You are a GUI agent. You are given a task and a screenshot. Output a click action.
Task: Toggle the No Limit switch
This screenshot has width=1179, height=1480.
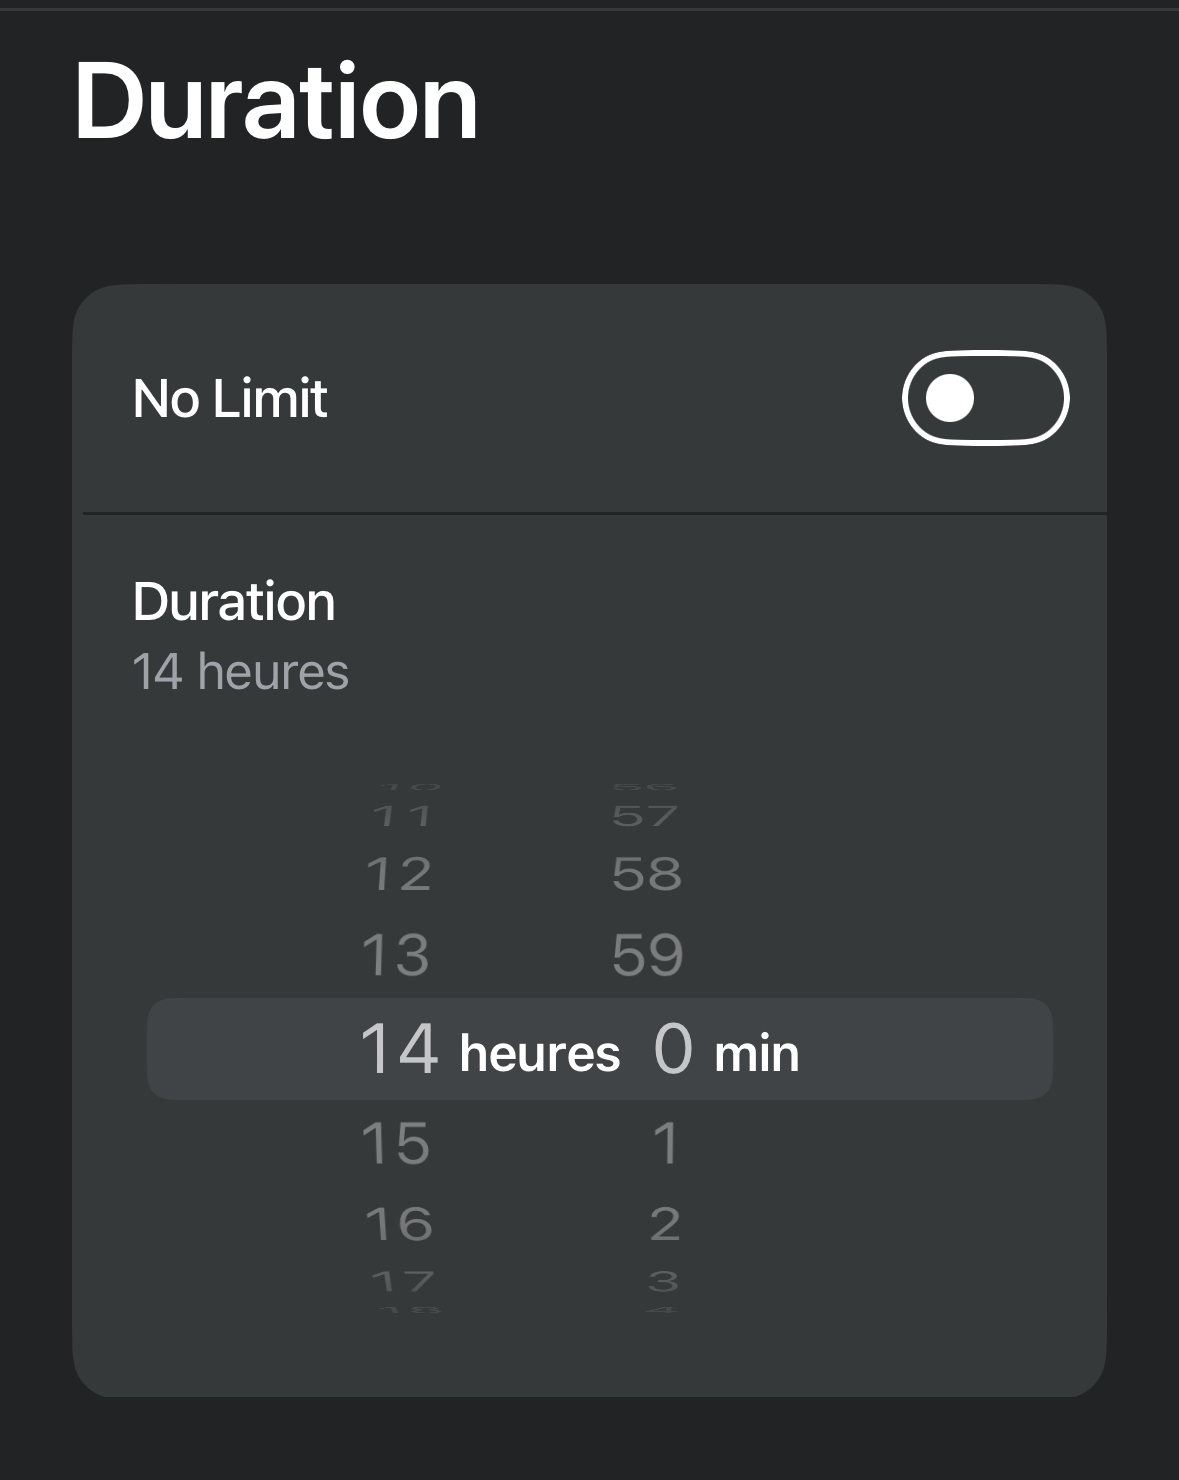(x=985, y=398)
